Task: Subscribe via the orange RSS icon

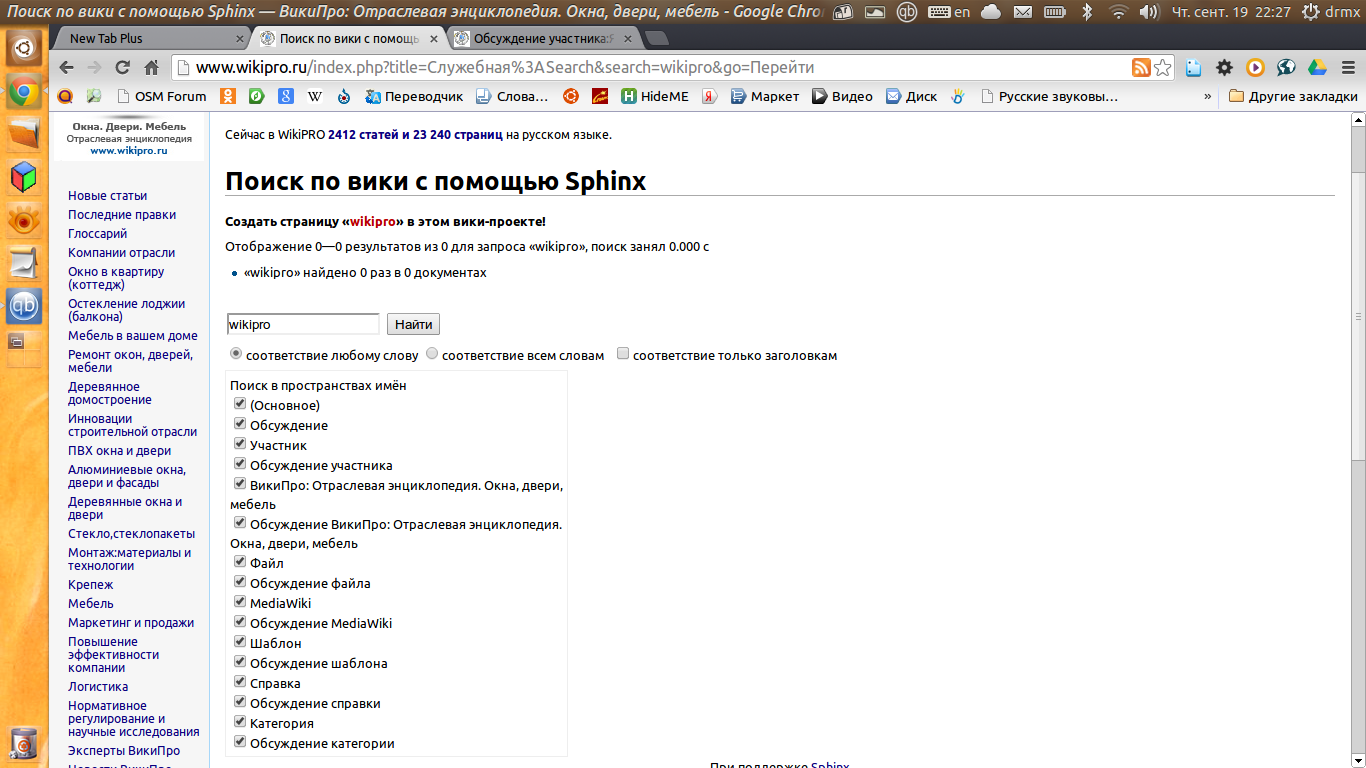Action: [1141, 68]
